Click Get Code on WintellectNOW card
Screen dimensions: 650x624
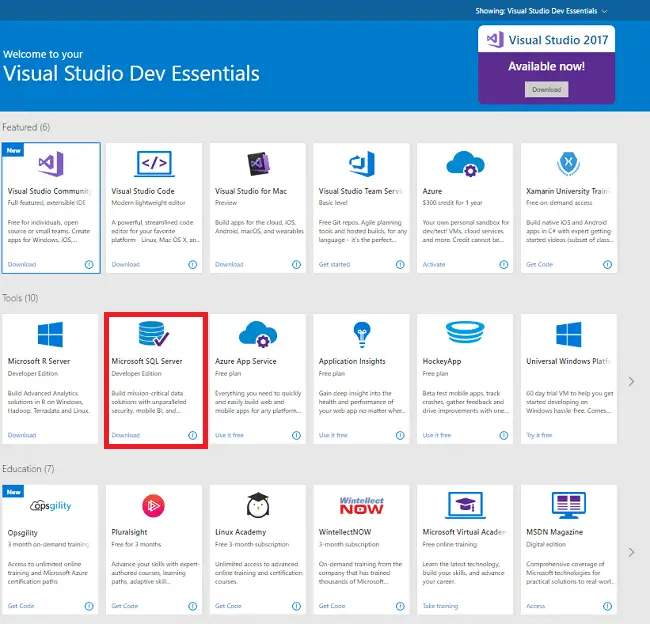click(332, 606)
